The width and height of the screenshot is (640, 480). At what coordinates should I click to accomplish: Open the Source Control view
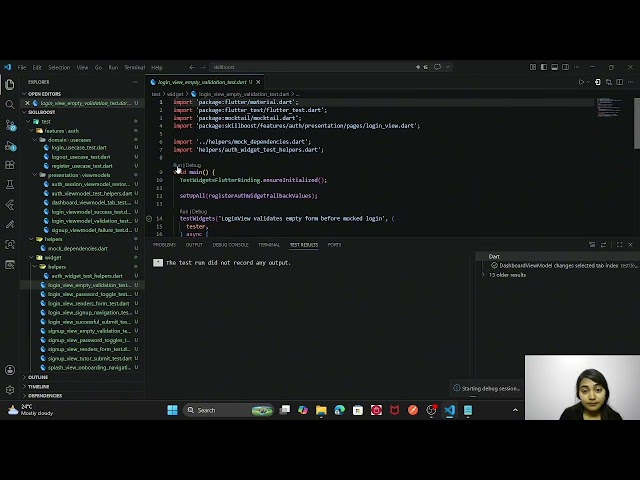[10, 125]
